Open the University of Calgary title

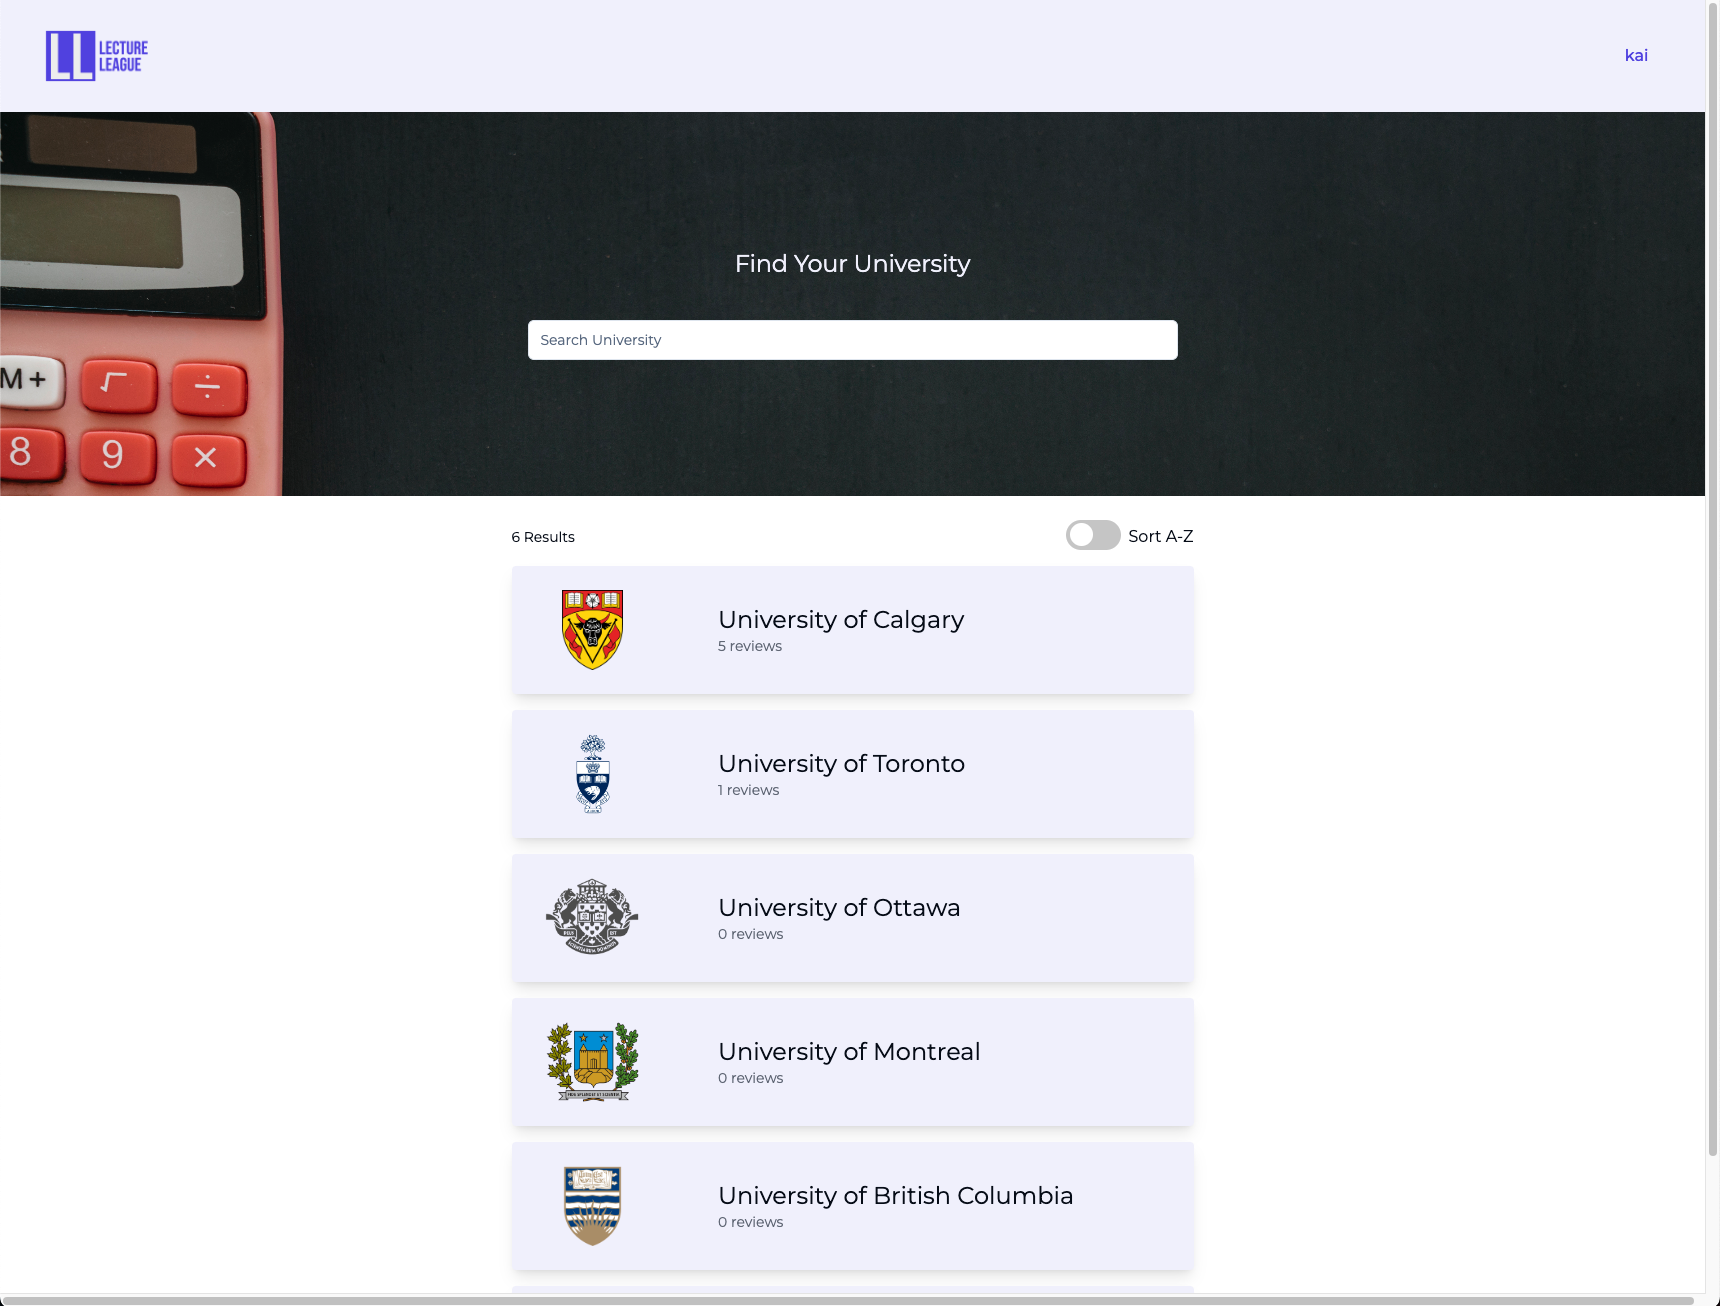pyautogui.click(x=841, y=620)
